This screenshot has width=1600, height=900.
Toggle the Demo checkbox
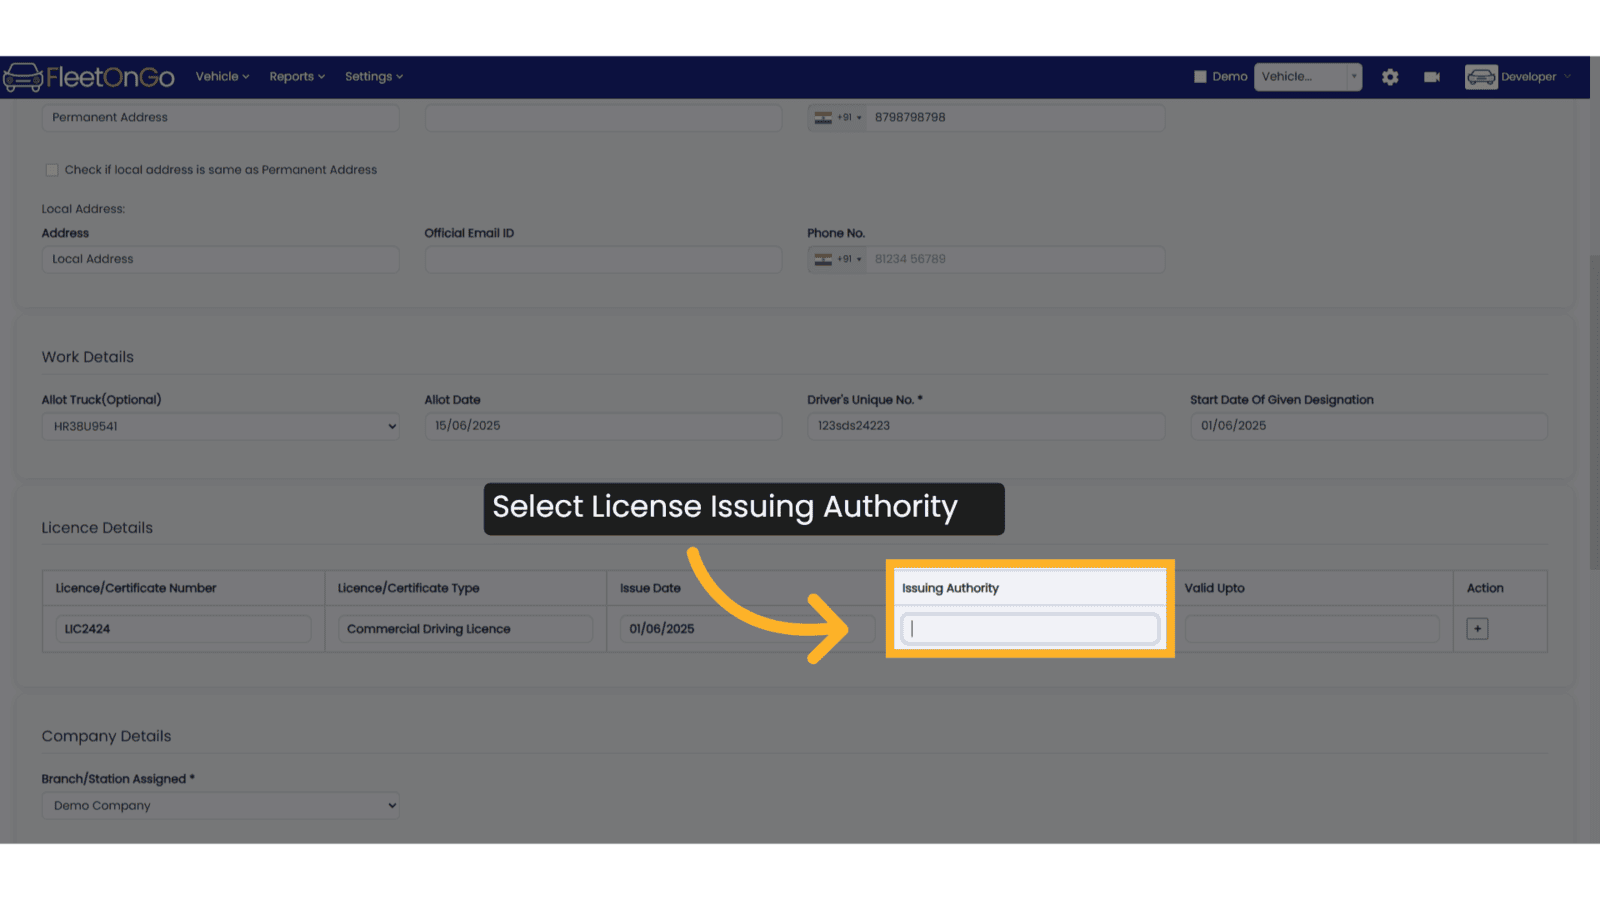1200,77
